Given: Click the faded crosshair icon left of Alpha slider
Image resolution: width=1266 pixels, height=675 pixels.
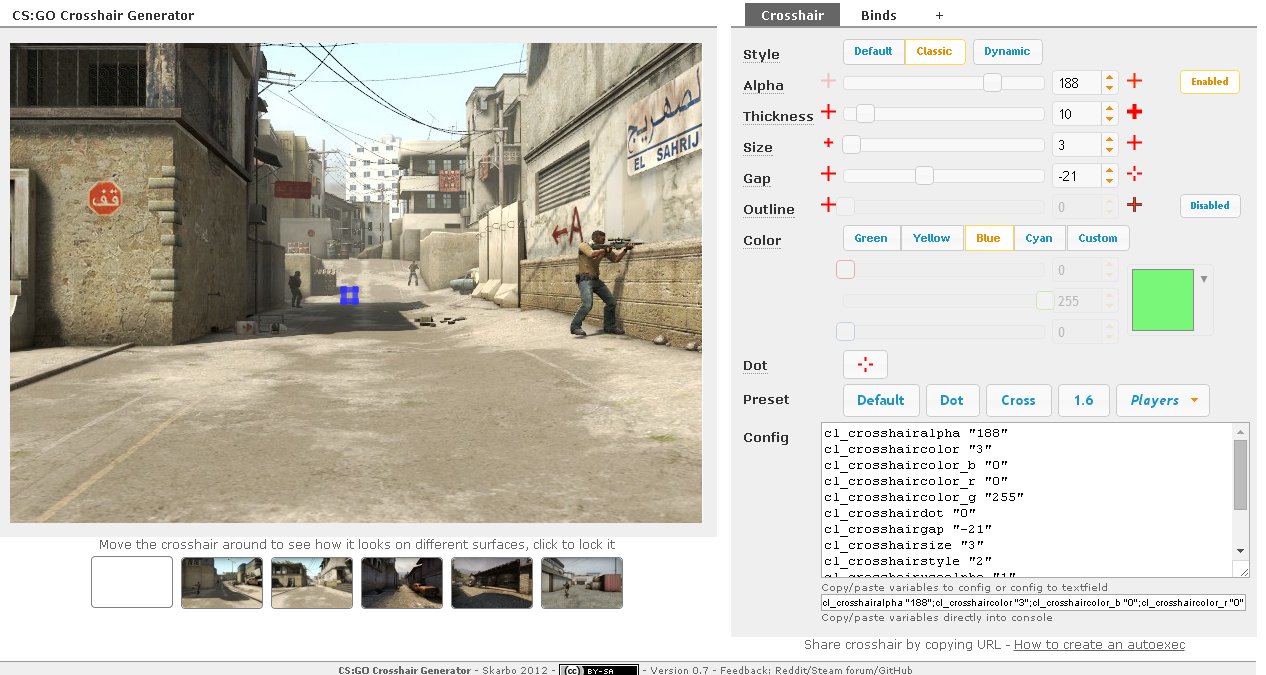Looking at the screenshot, I should coord(828,82).
